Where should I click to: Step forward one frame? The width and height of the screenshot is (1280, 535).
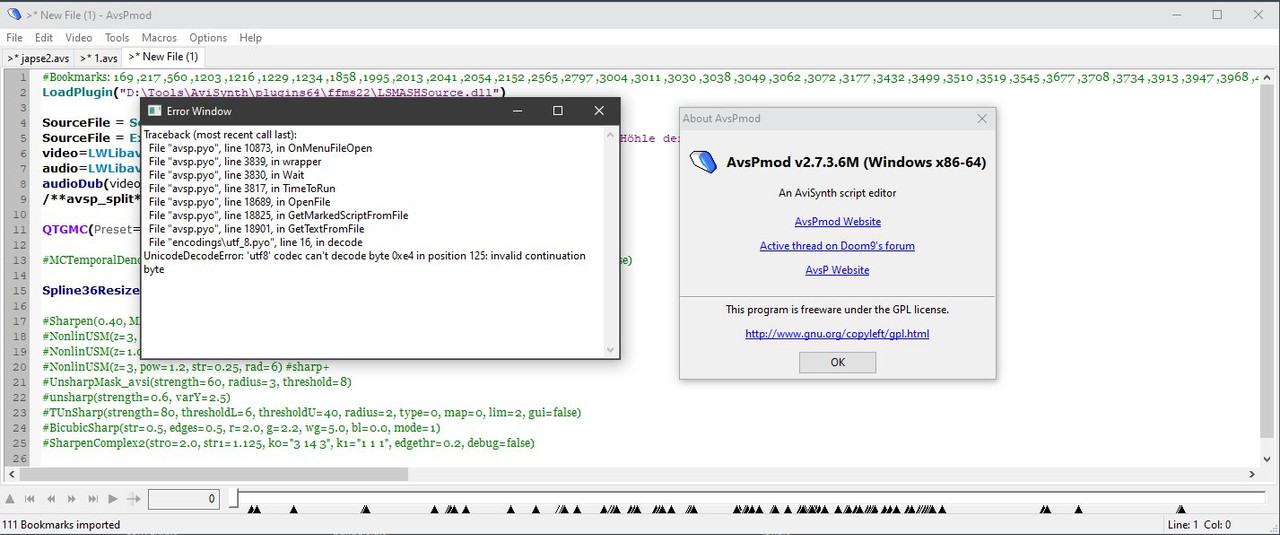pos(72,498)
